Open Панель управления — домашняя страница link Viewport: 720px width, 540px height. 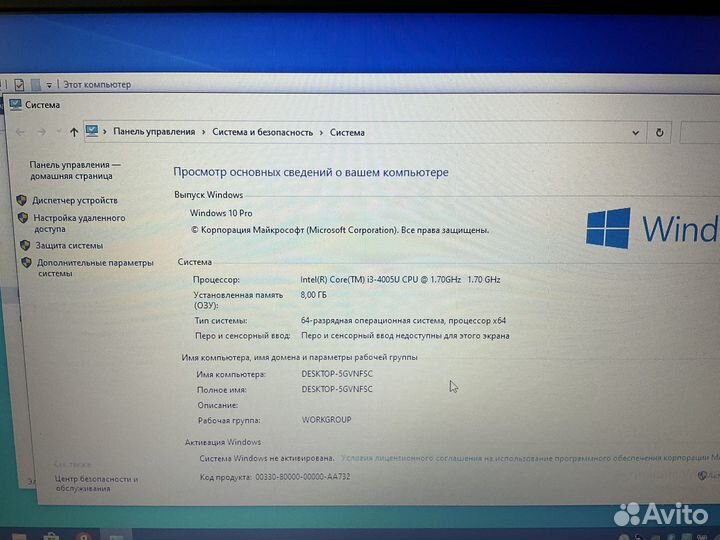(x=73, y=170)
